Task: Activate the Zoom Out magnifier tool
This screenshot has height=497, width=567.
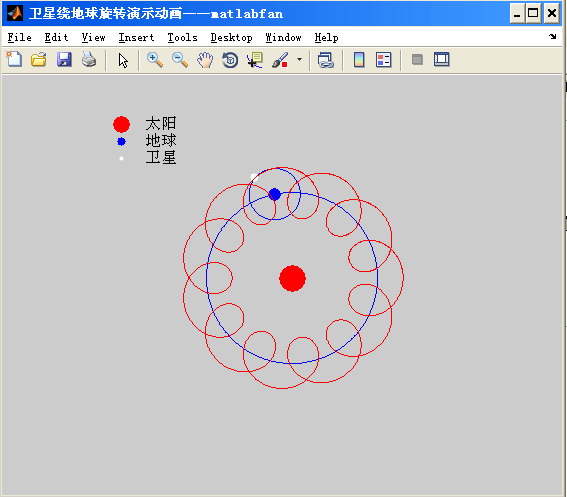Action: click(x=180, y=60)
